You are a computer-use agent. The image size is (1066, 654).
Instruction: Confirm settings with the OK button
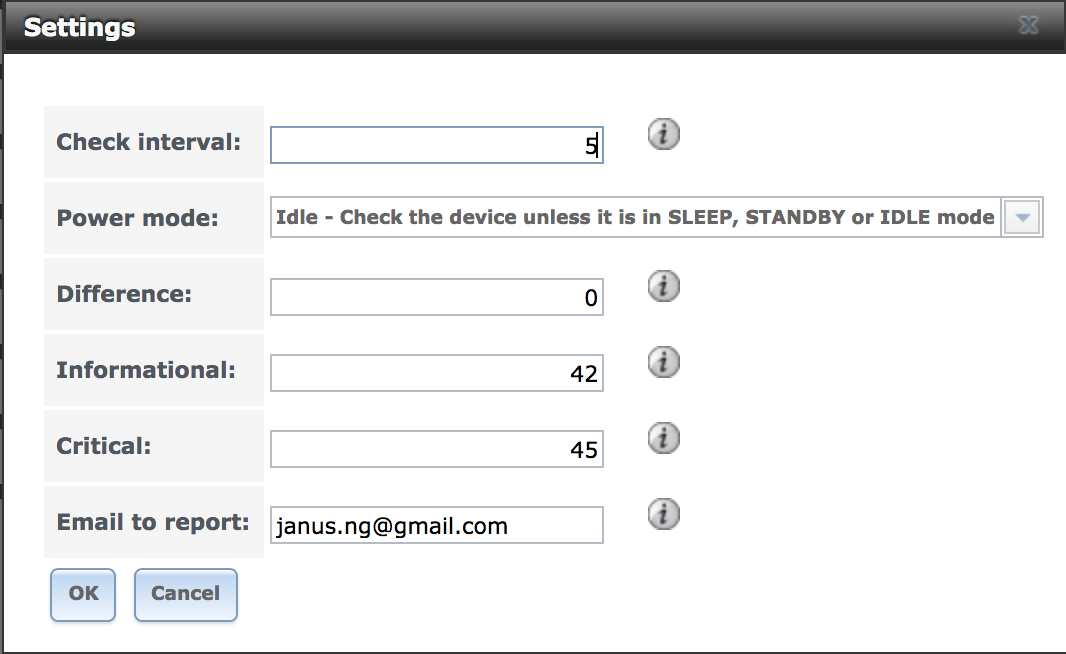pyautogui.click(x=83, y=595)
